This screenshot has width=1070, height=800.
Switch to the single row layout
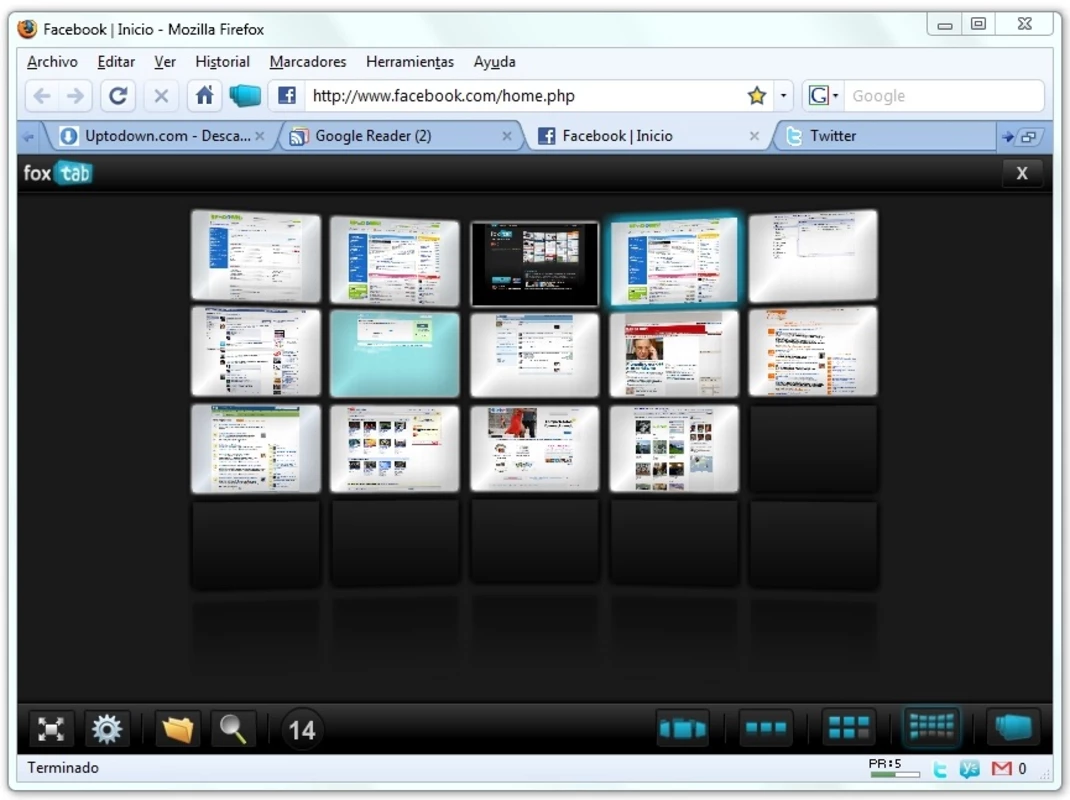766,728
